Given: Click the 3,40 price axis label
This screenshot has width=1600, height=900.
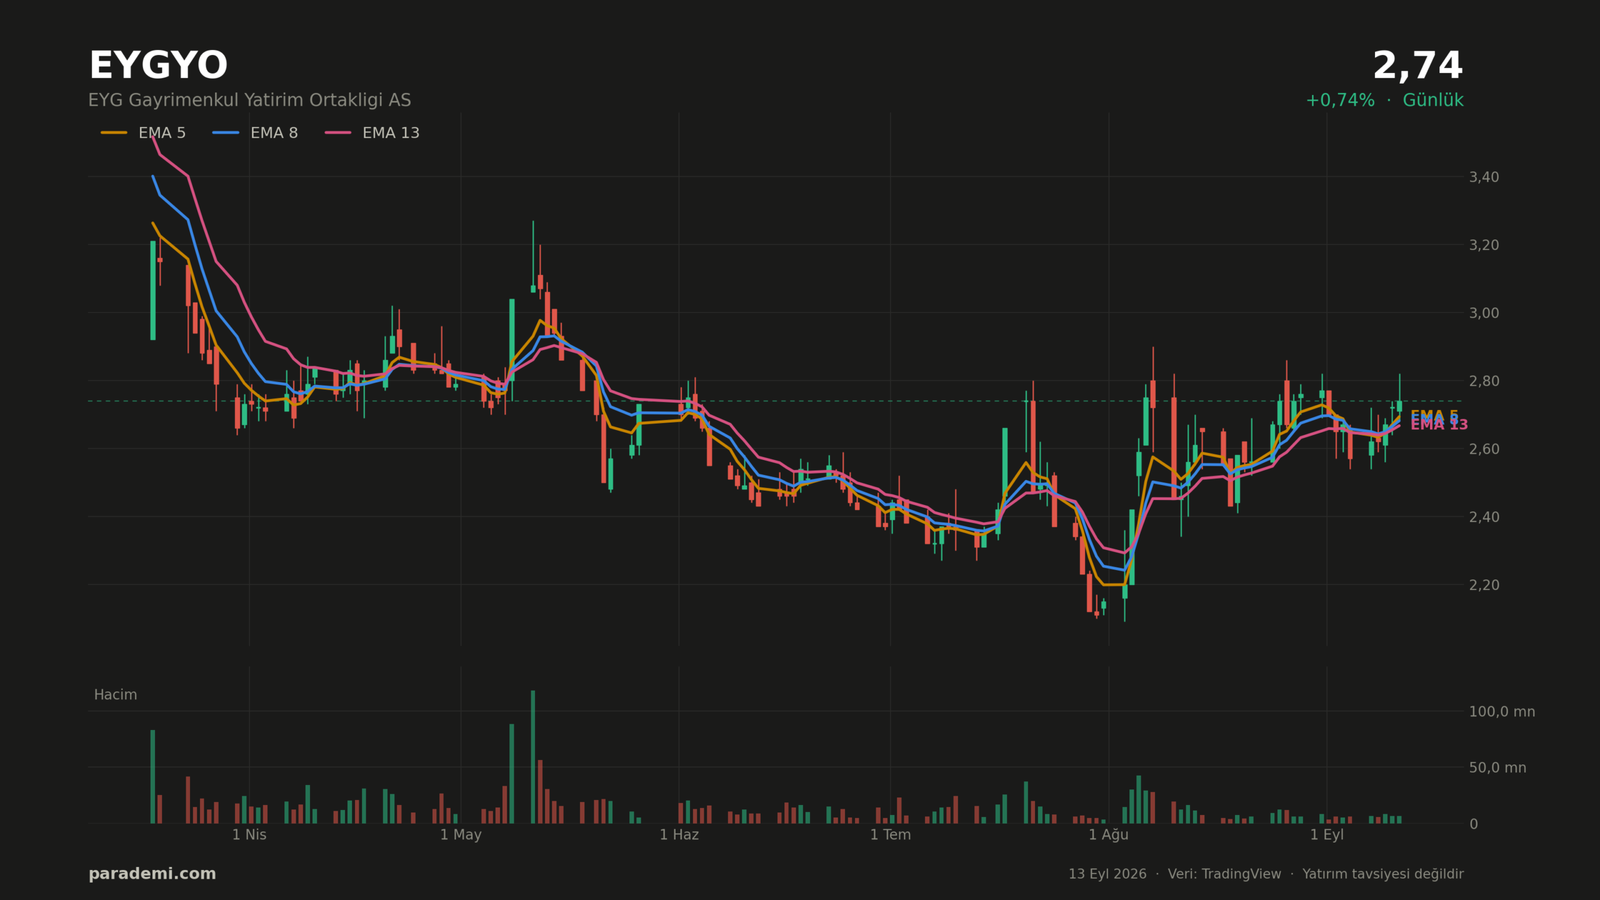Looking at the screenshot, I should point(1483,177).
